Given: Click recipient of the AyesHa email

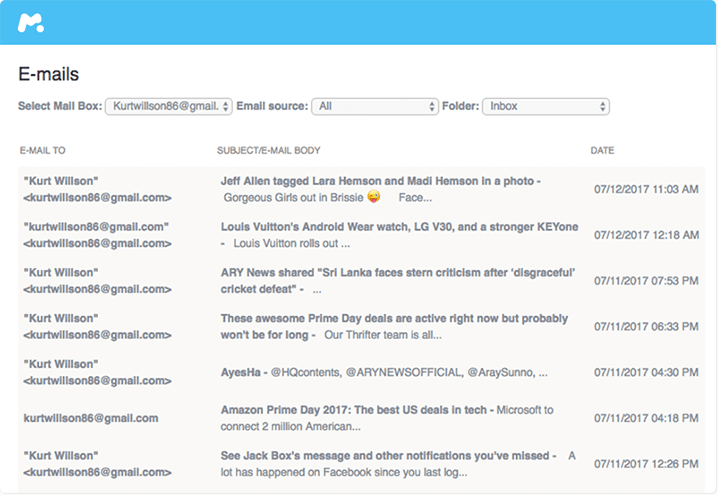Looking at the screenshot, I should pyautogui.click(x=97, y=372).
